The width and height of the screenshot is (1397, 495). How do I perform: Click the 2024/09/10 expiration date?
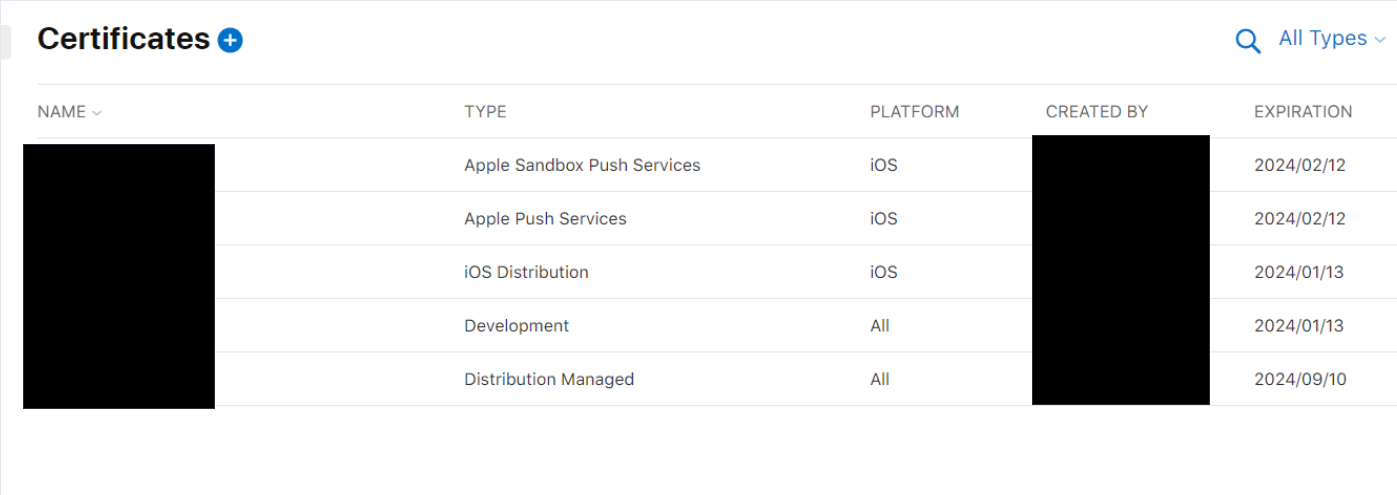(1300, 379)
